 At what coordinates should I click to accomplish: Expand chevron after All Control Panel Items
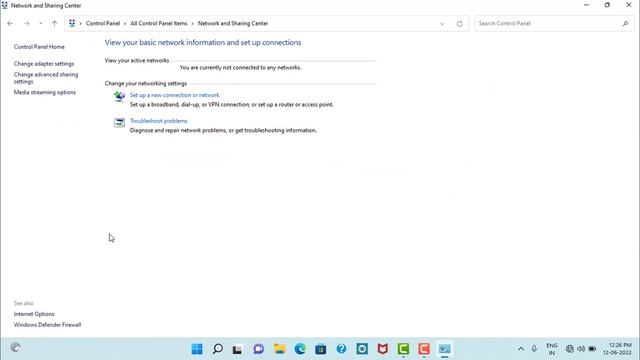pyautogui.click(x=193, y=24)
